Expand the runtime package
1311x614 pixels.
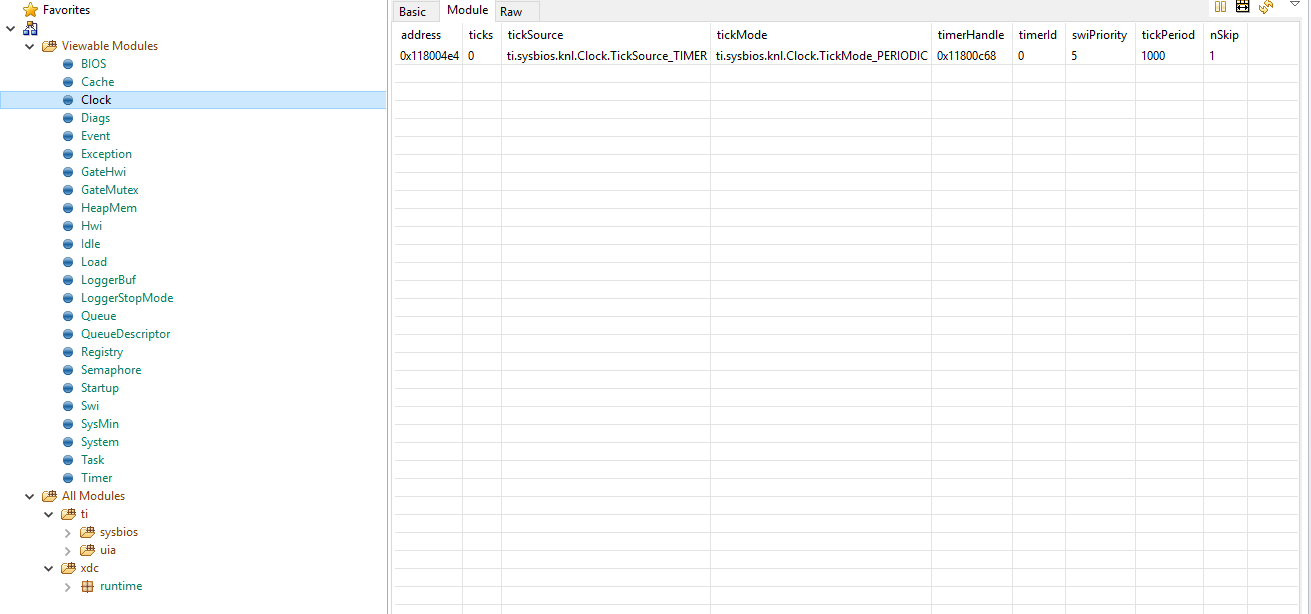68,586
